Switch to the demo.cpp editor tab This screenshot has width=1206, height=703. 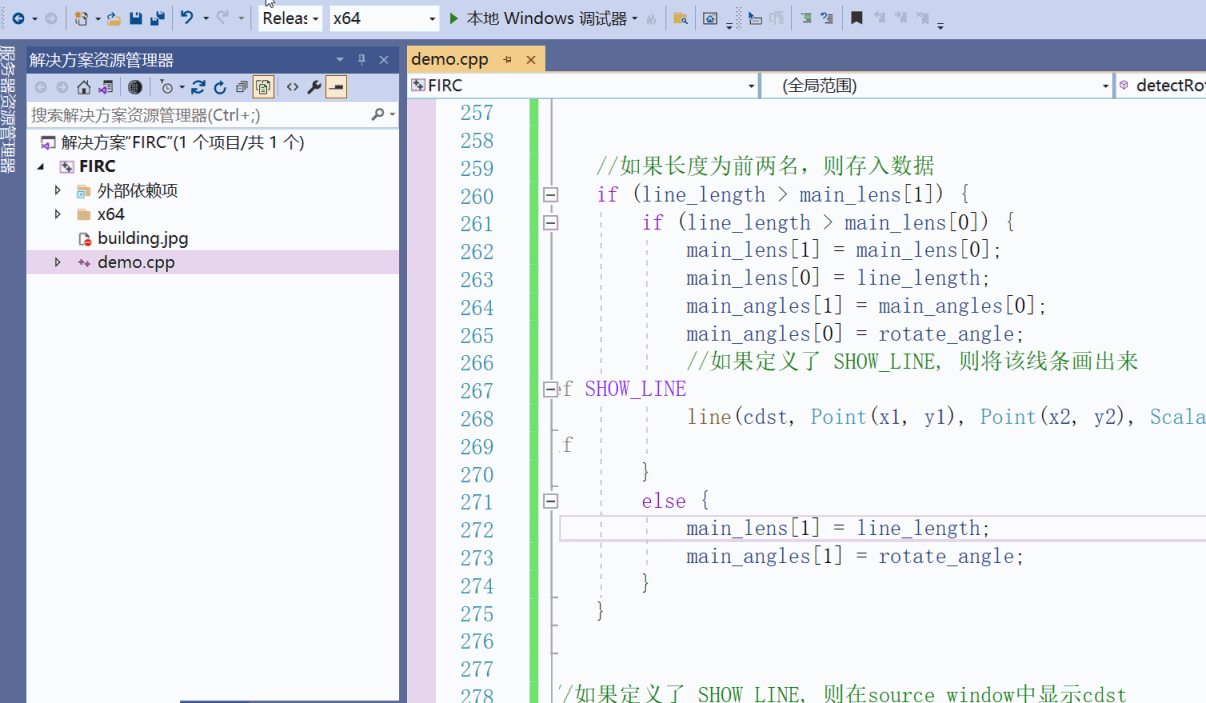450,59
